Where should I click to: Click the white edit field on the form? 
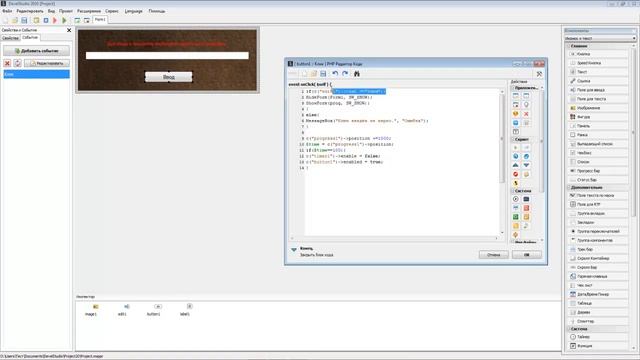coord(167,56)
